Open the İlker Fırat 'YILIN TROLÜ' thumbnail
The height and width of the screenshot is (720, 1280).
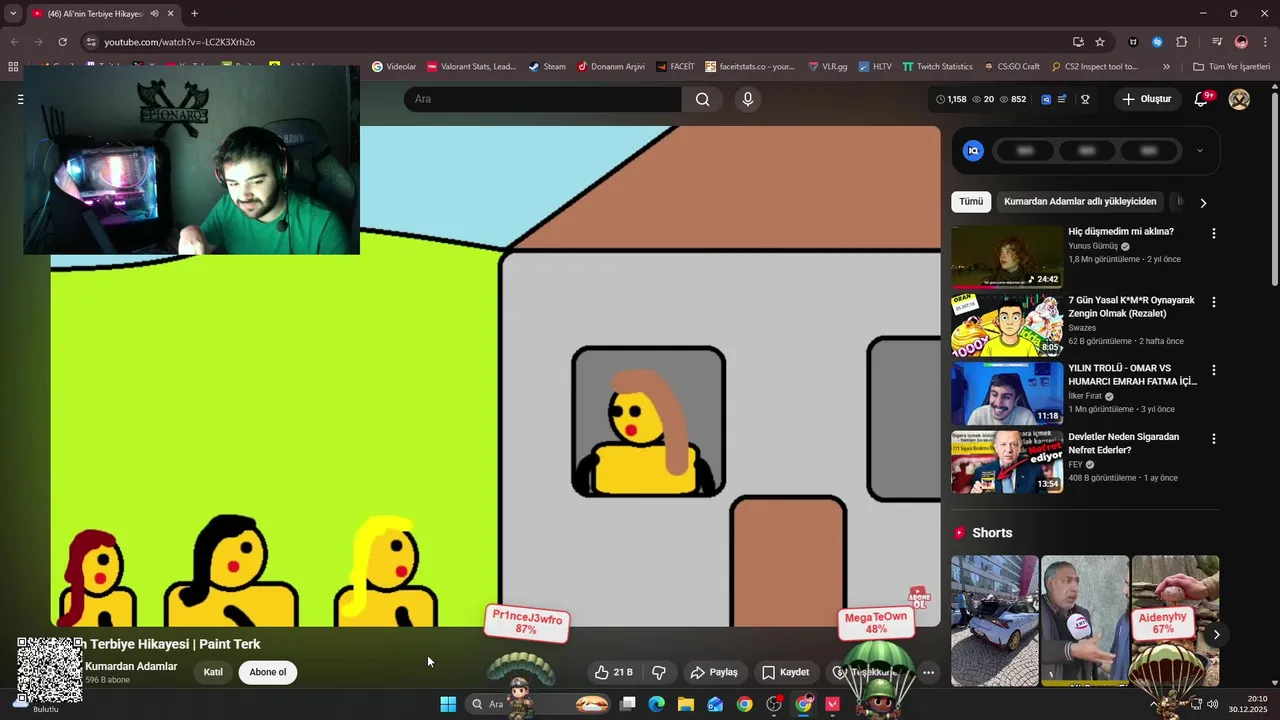point(1006,393)
